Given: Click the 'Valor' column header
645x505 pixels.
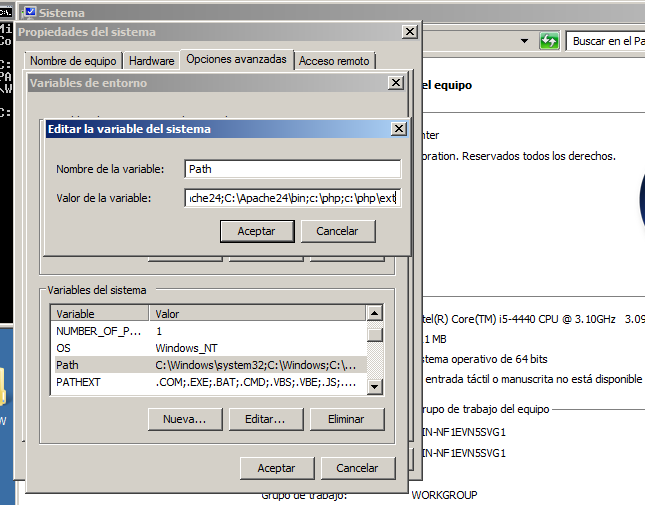Looking at the screenshot, I should coord(257,314).
